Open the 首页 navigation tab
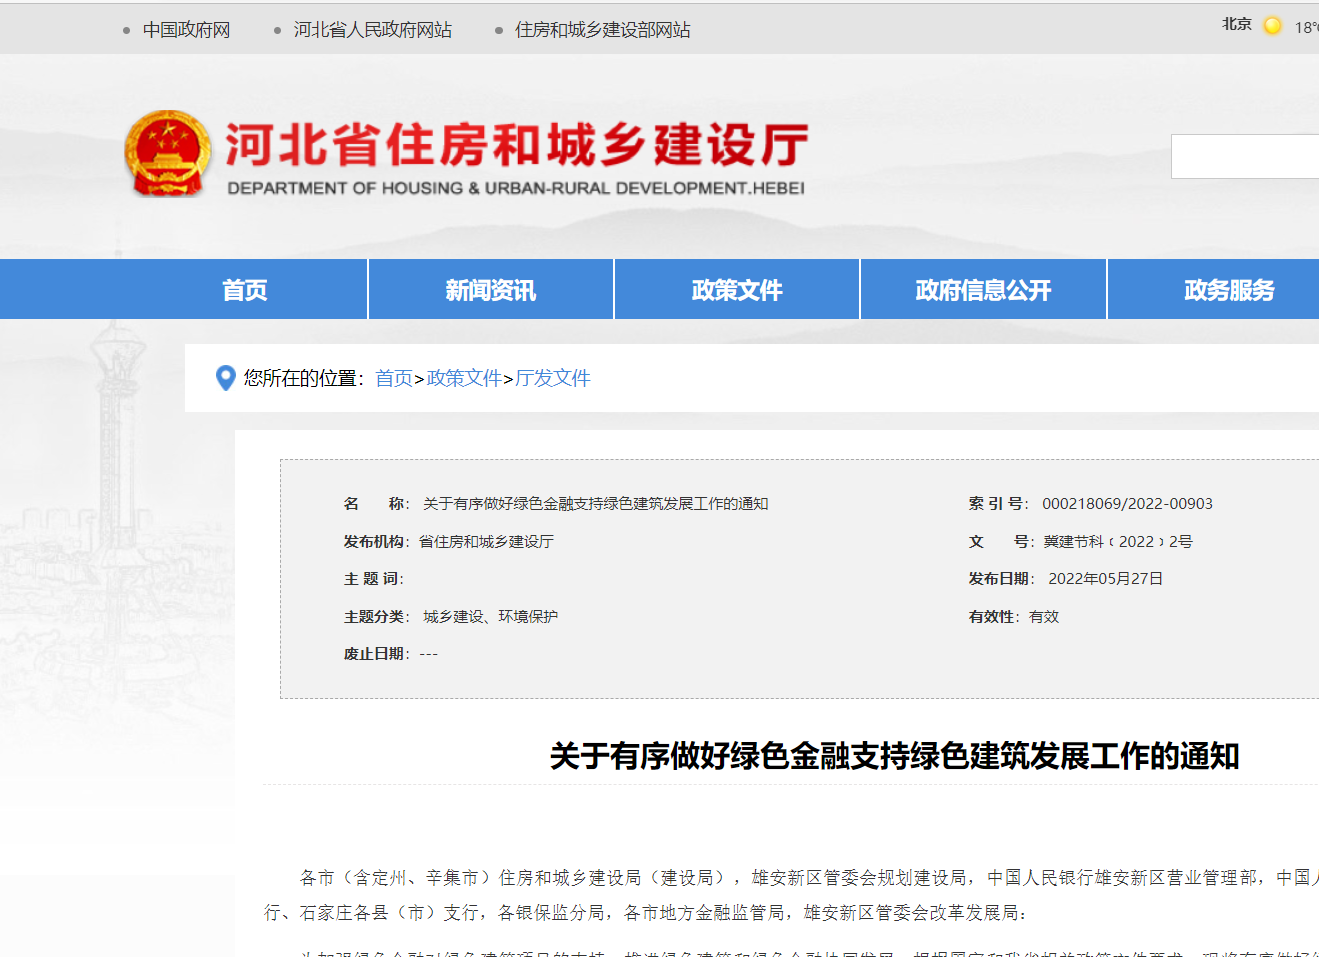The width and height of the screenshot is (1319, 957). pos(243,289)
